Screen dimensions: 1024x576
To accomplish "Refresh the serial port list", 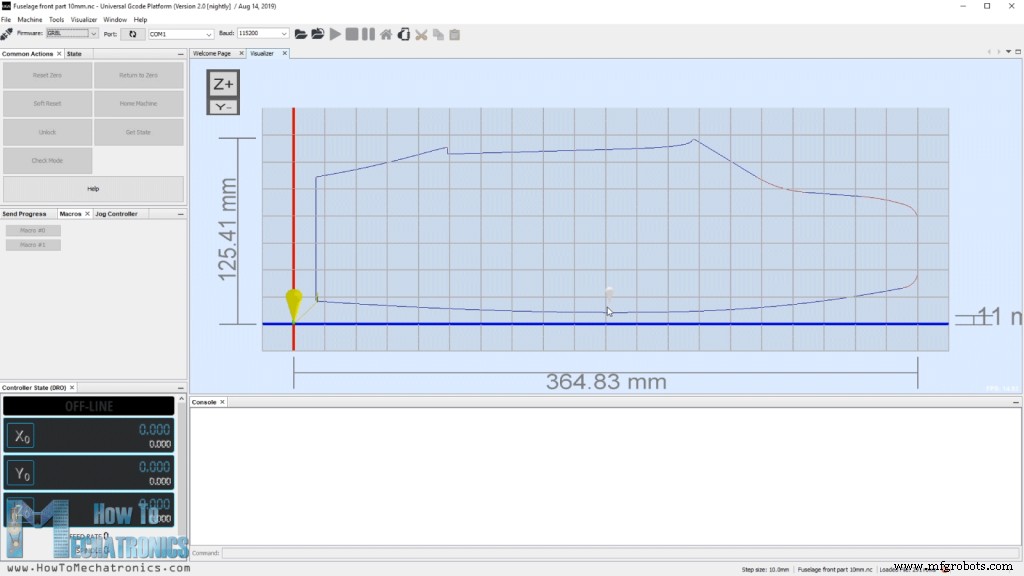I will coord(133,34).
